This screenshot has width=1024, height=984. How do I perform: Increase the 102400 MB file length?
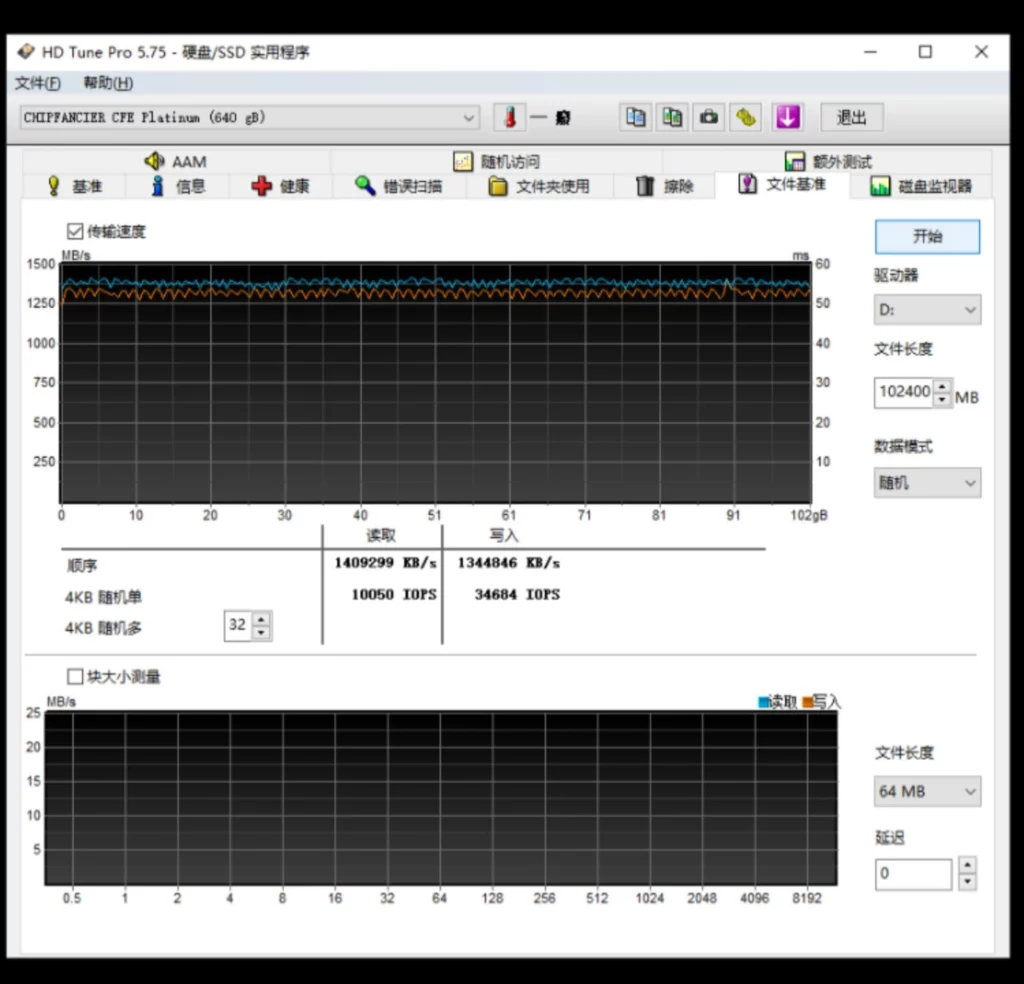(942, 386)
